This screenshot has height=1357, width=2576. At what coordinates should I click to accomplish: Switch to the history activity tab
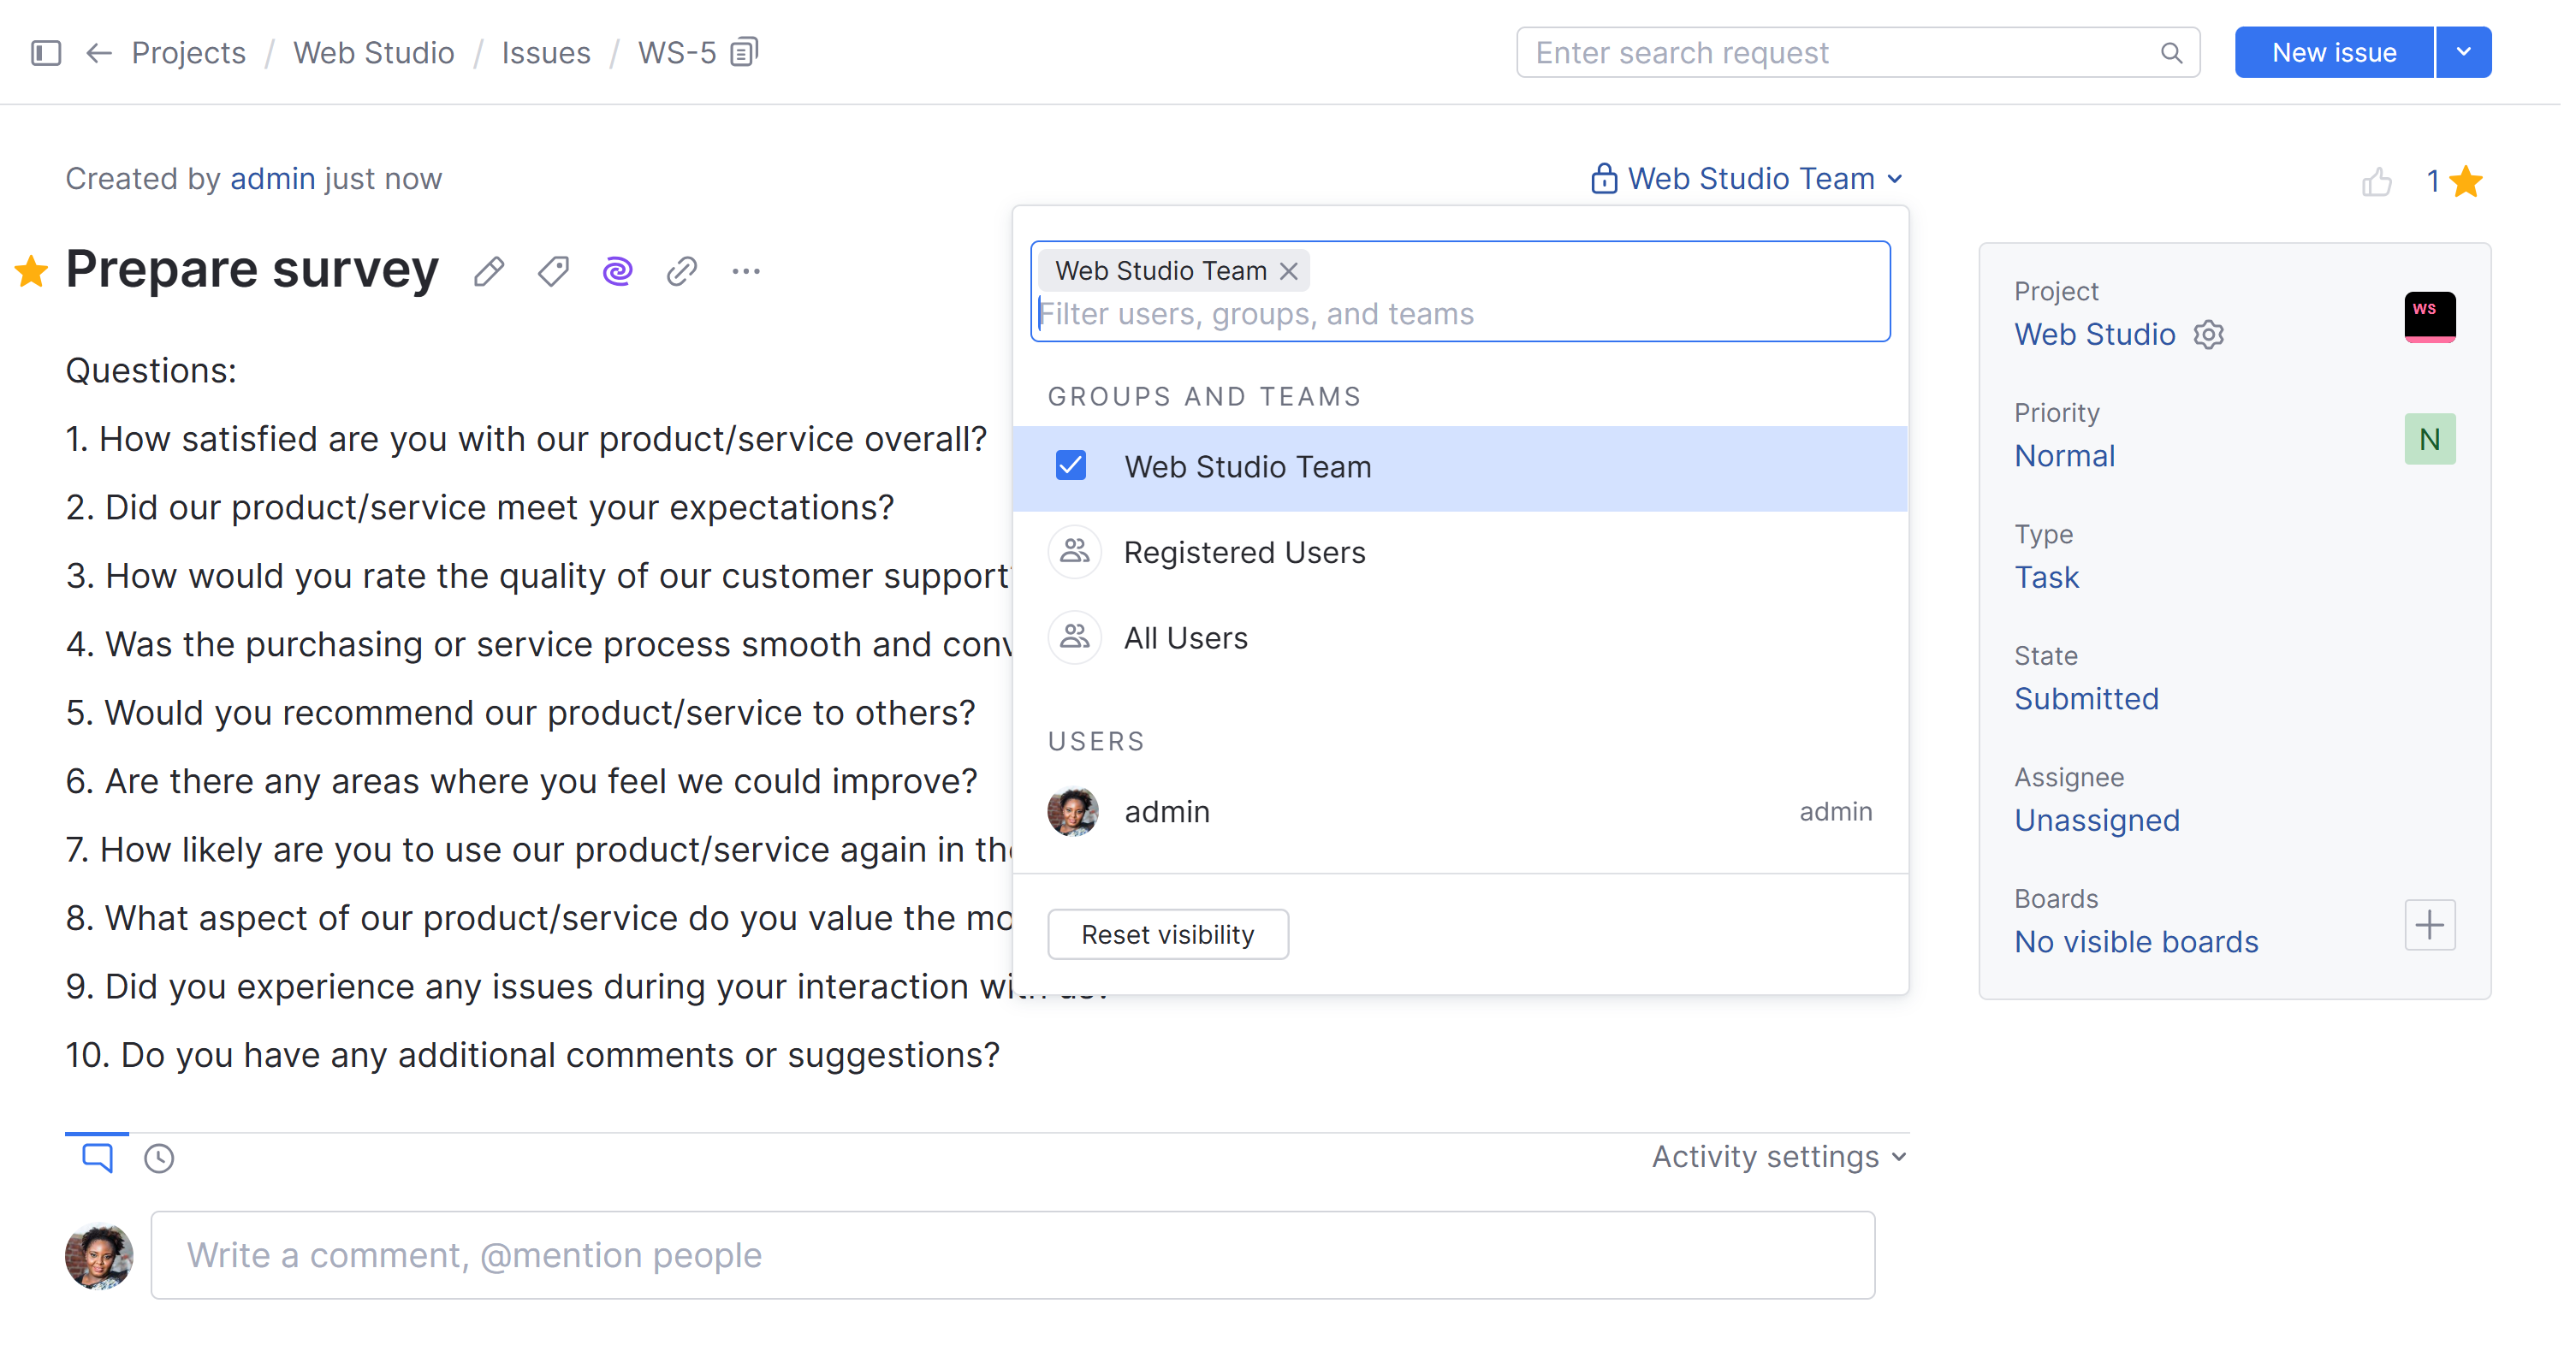(x=159, y=1159)
